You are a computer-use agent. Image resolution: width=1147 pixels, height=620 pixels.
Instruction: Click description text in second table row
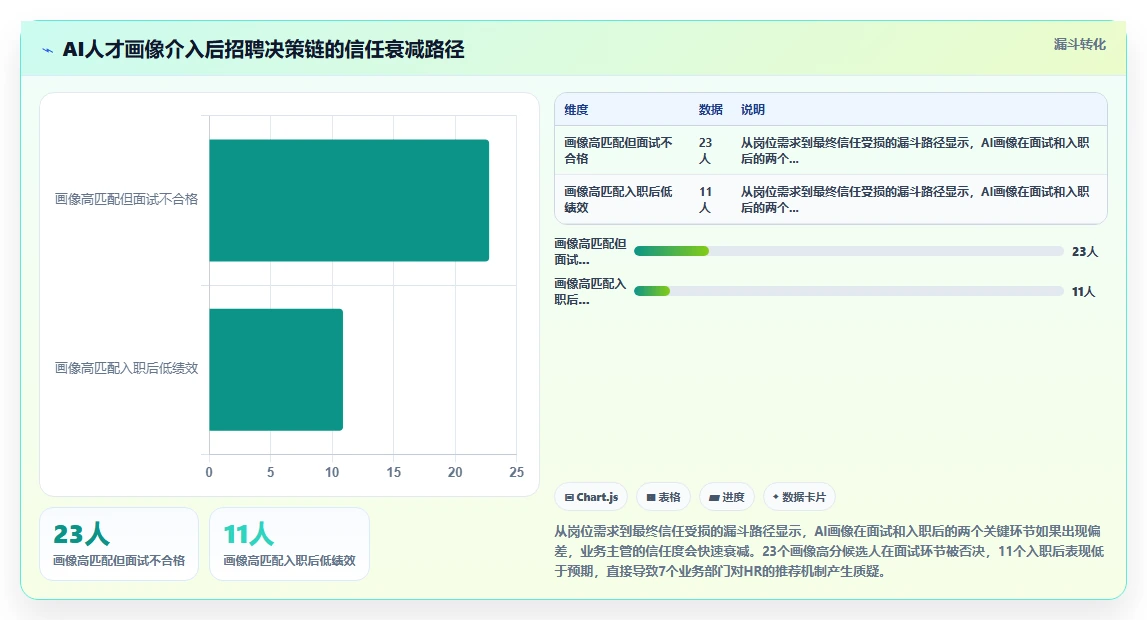tap(915, 200)
